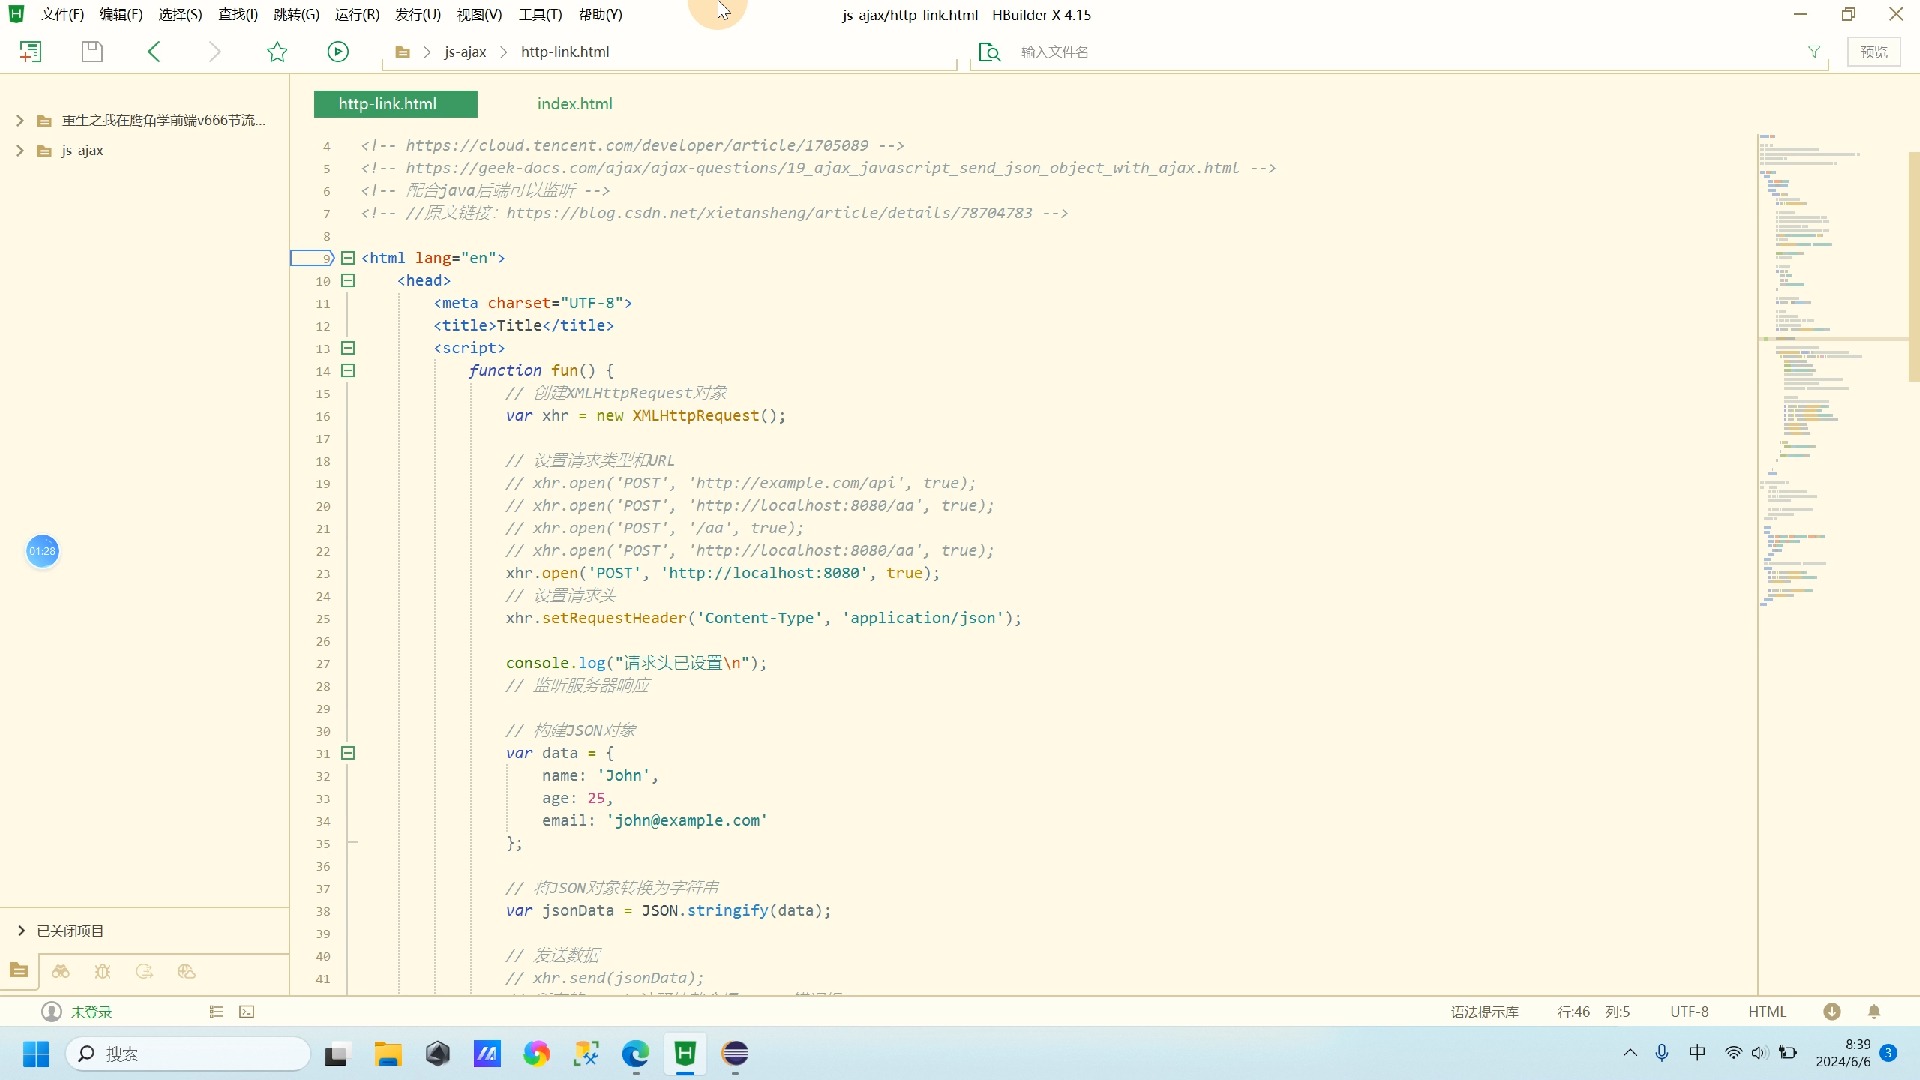Switch to the index.html tab

(574, 104)
